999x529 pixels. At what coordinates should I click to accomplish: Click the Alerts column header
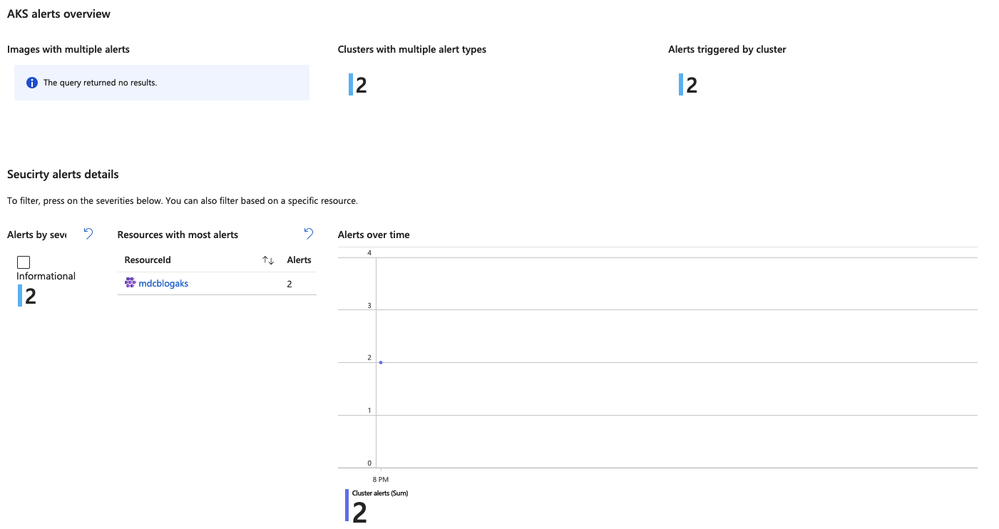[x=299, y=260]
